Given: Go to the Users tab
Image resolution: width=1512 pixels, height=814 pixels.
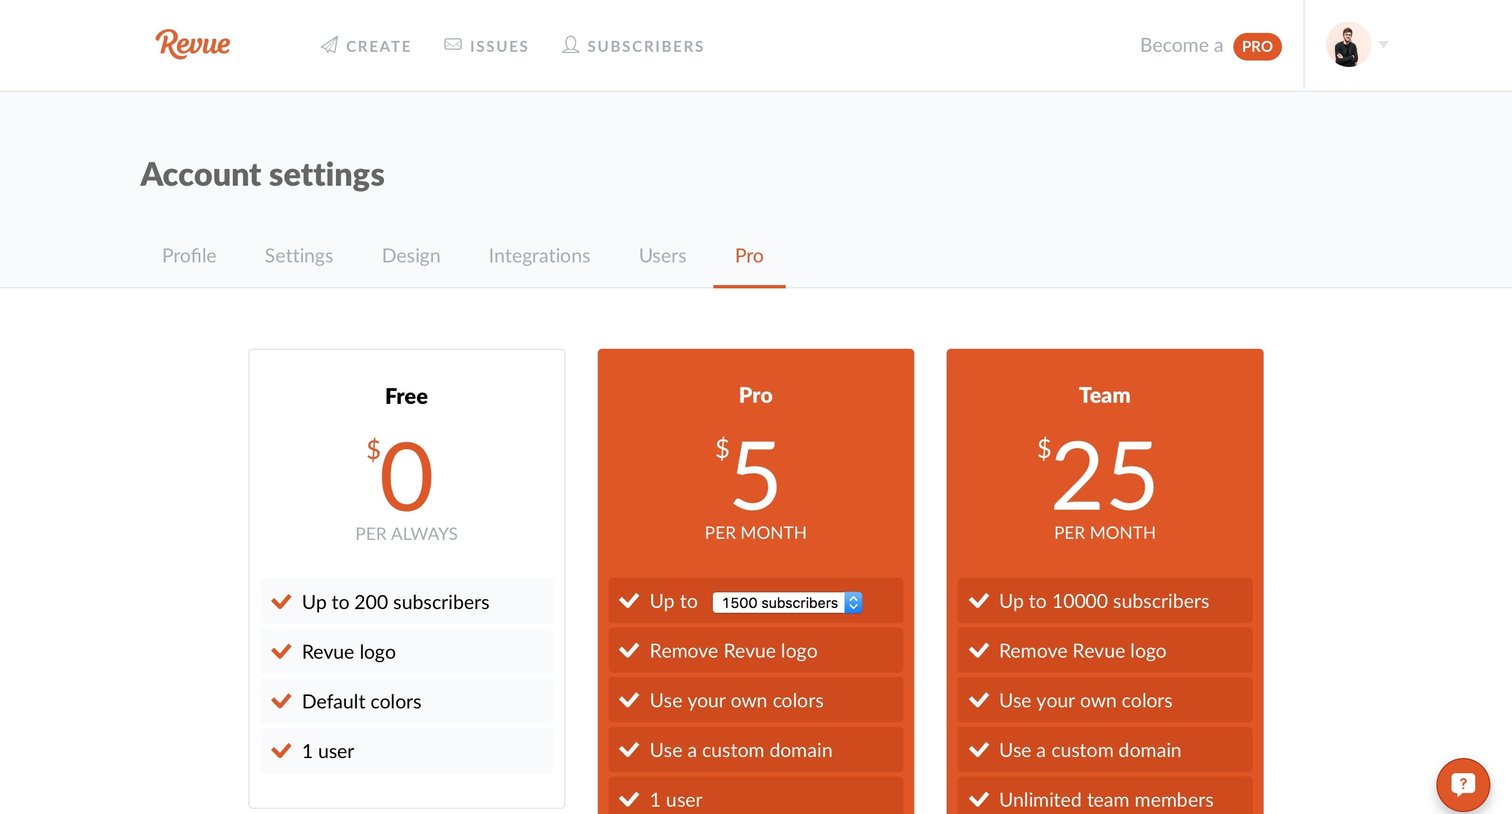Looking at the screenshot, I should click(662, 256).
